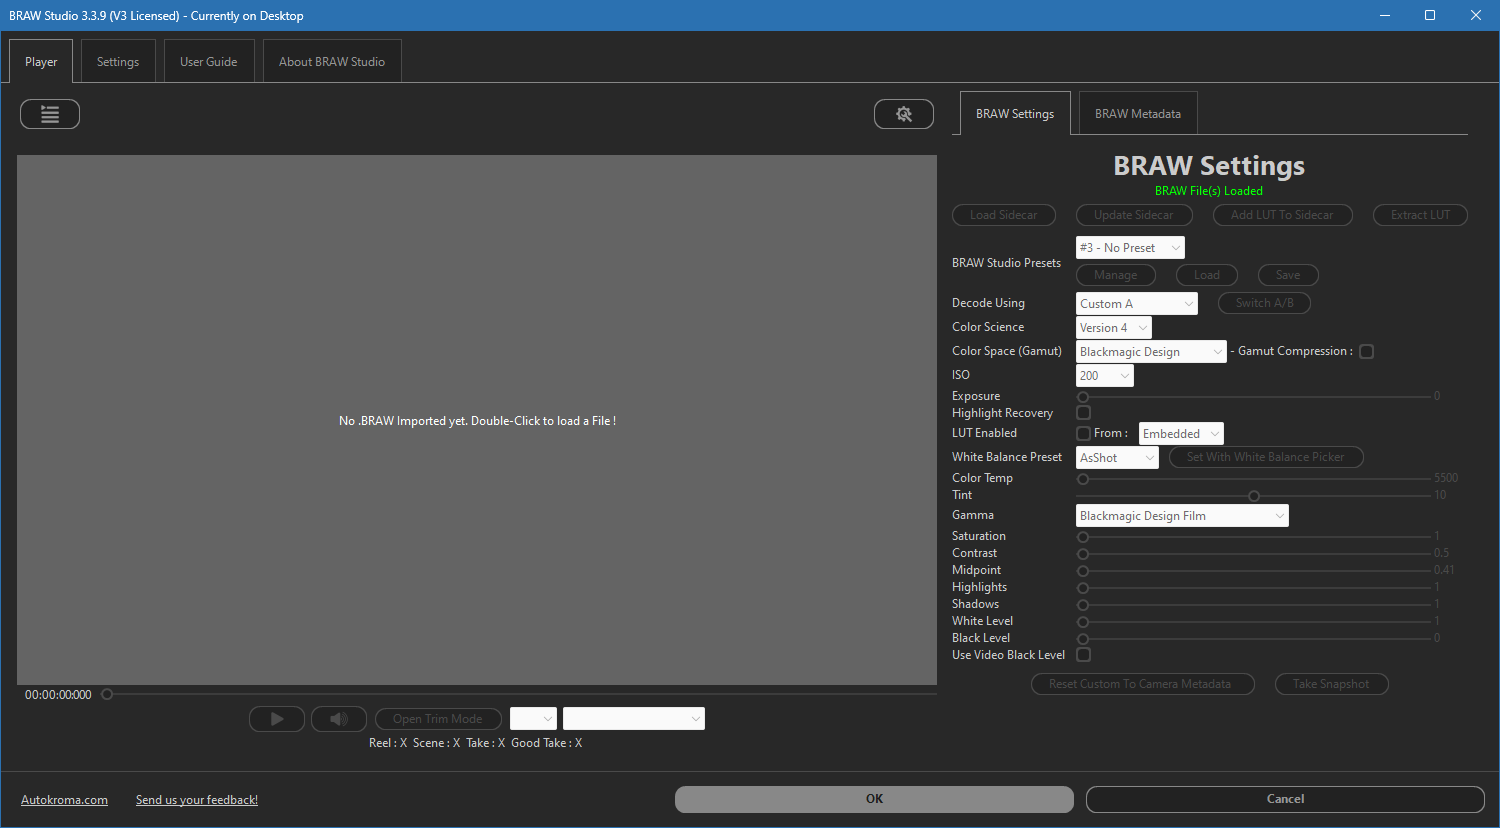Click the Manage presets button
Viewport: 1500px width, 828px height.
pos(1116,275)
